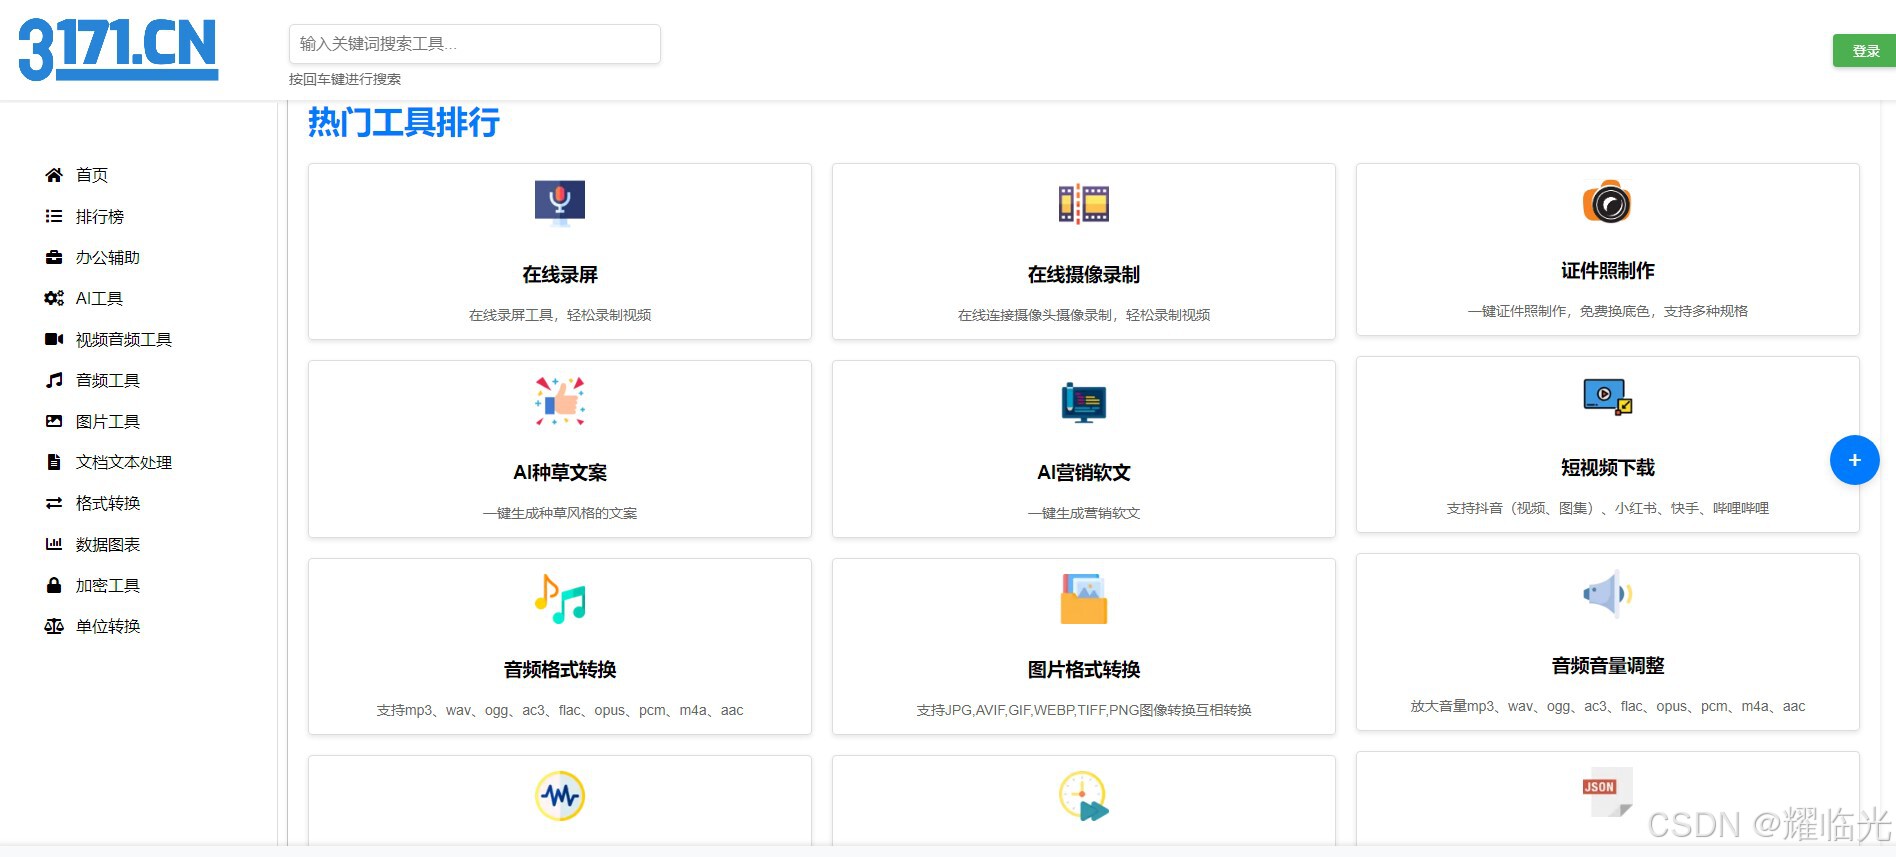Click the blue floating plus button
1896x857 pixels.
pos(1854,460)
